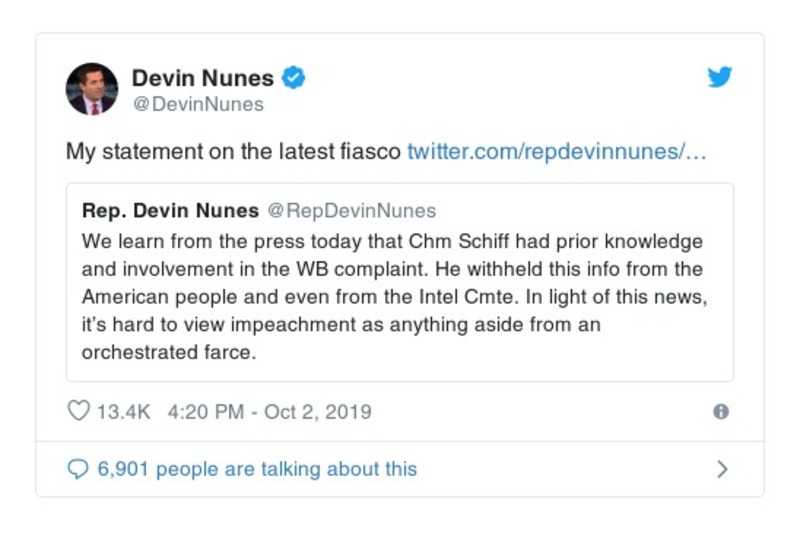
Task: Click the Oct 2, 2019 date
Action: (x=317, y=411)
